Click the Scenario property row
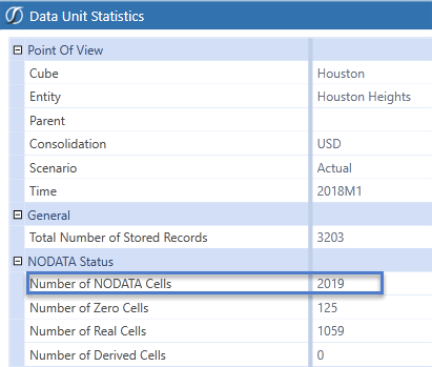432x367 pixels. click(228, 168)
